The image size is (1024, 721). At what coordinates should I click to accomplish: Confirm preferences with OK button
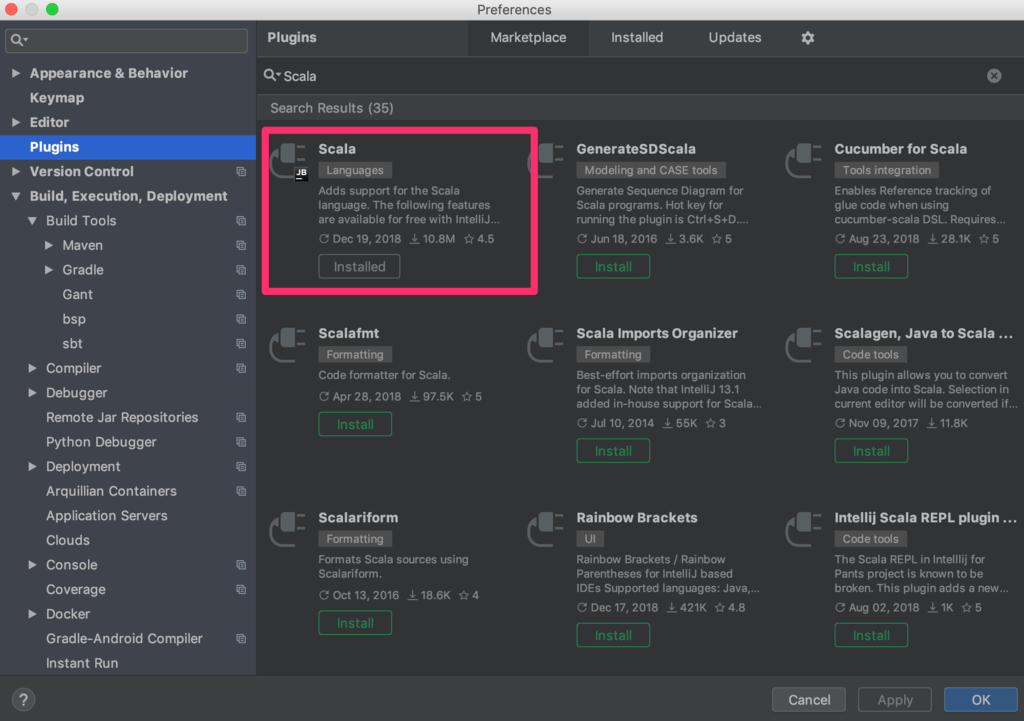coord(980,700)
